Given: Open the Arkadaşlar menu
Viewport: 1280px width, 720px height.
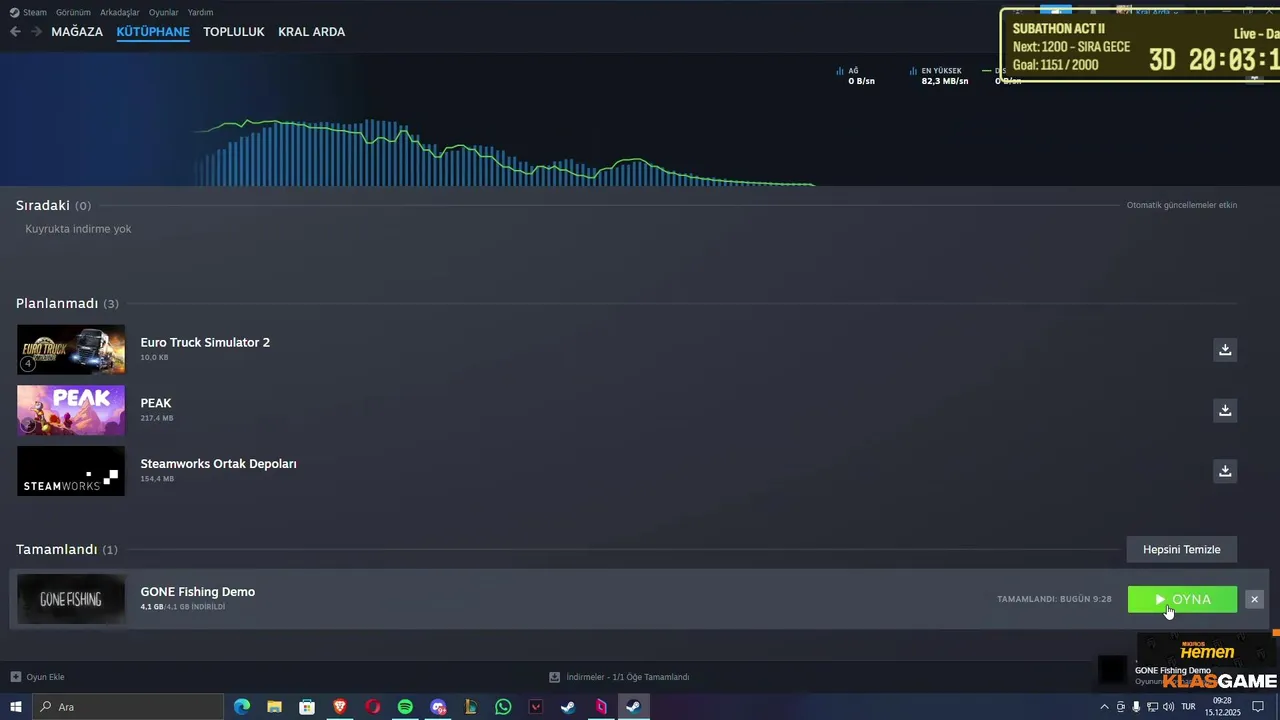Looking at the screenshot, I should tap(120, 12).
